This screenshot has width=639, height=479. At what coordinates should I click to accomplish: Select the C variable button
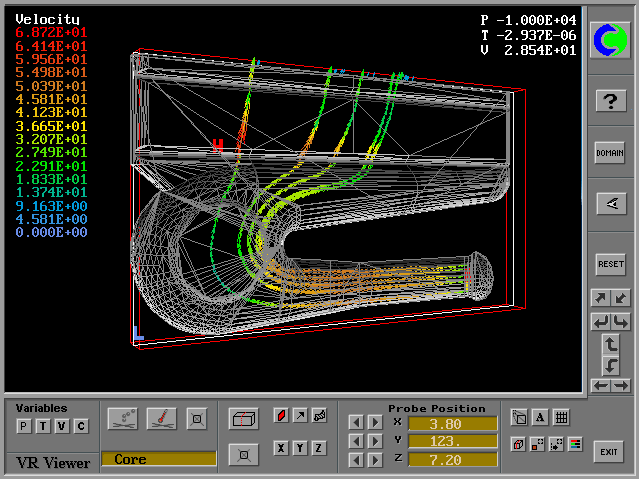click(x=81, y=427)
